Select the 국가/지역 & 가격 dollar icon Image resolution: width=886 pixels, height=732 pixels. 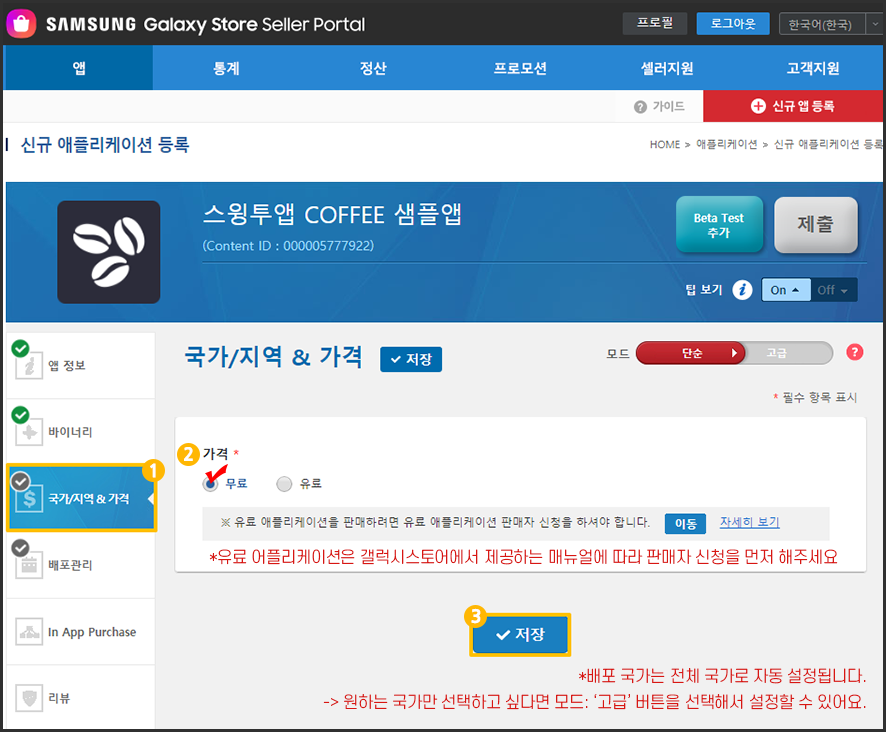(30, 498)
